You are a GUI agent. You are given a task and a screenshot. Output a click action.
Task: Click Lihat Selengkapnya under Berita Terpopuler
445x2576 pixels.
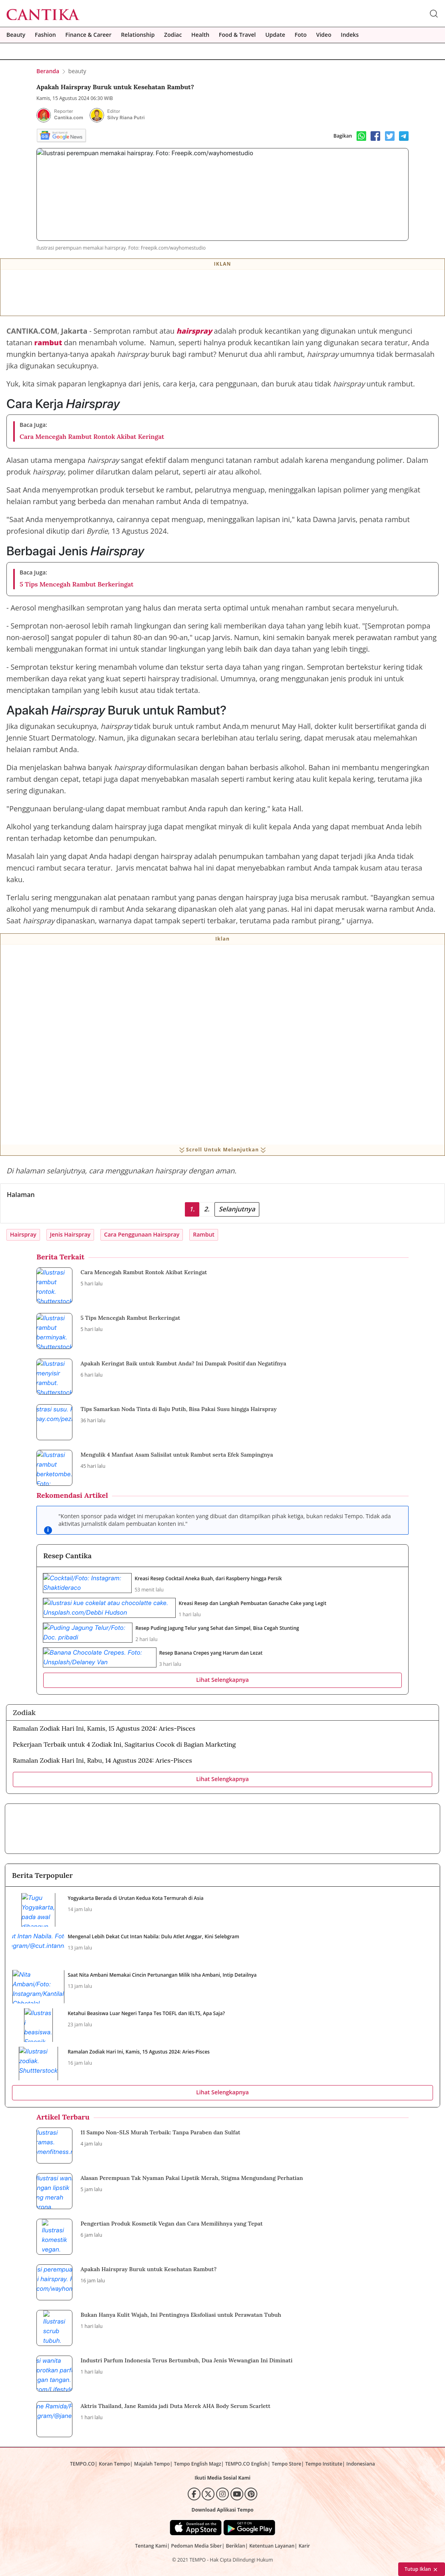coord(222,2092)
